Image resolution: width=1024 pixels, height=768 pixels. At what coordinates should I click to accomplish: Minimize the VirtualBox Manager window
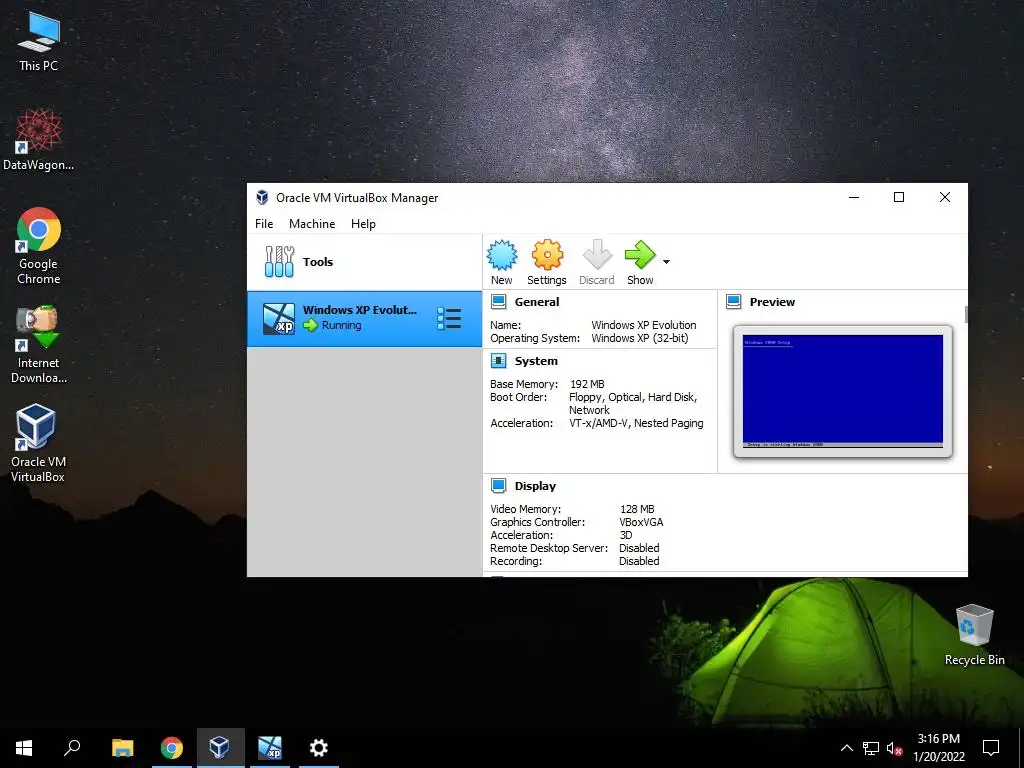click(854, 197)
